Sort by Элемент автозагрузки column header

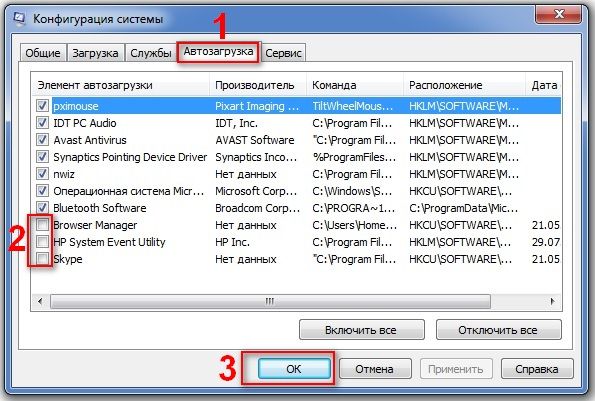[121, 85]
